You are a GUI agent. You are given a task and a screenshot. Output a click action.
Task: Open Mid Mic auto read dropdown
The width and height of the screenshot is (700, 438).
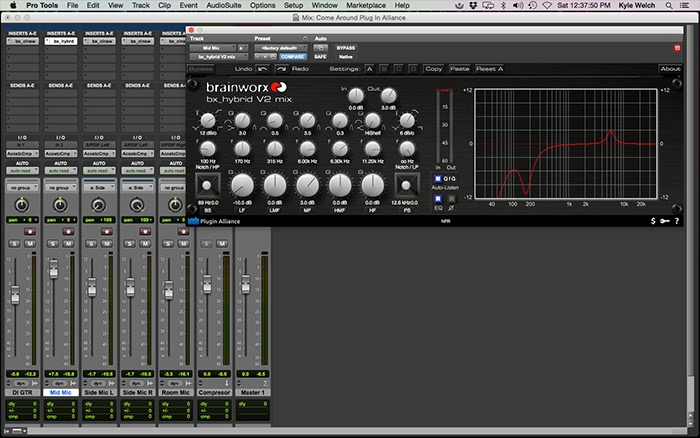[x=61, y=171]
